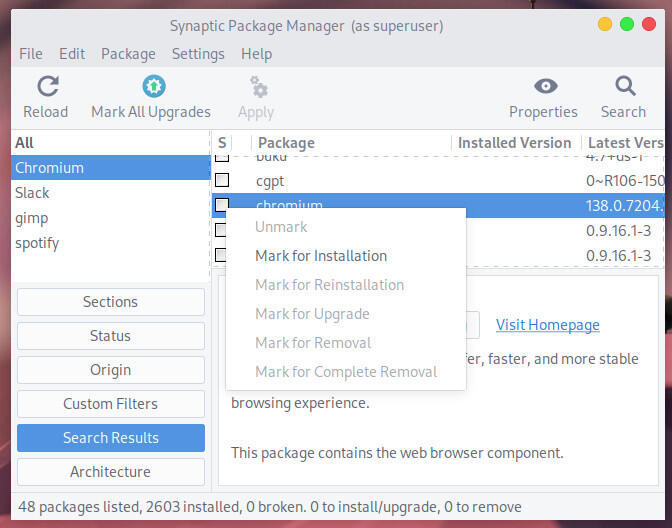Viewport: 672px width, 528px height.
Task: Sort by the Installed Version column header
Action: [x=514, y=143]
